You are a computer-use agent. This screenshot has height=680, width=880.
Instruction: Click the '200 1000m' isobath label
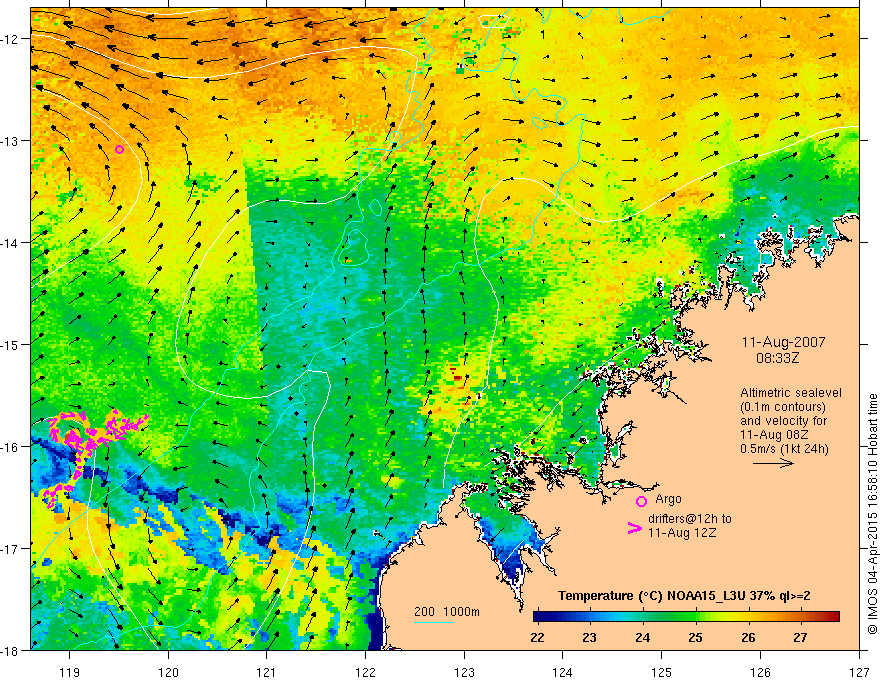point(447,612)
